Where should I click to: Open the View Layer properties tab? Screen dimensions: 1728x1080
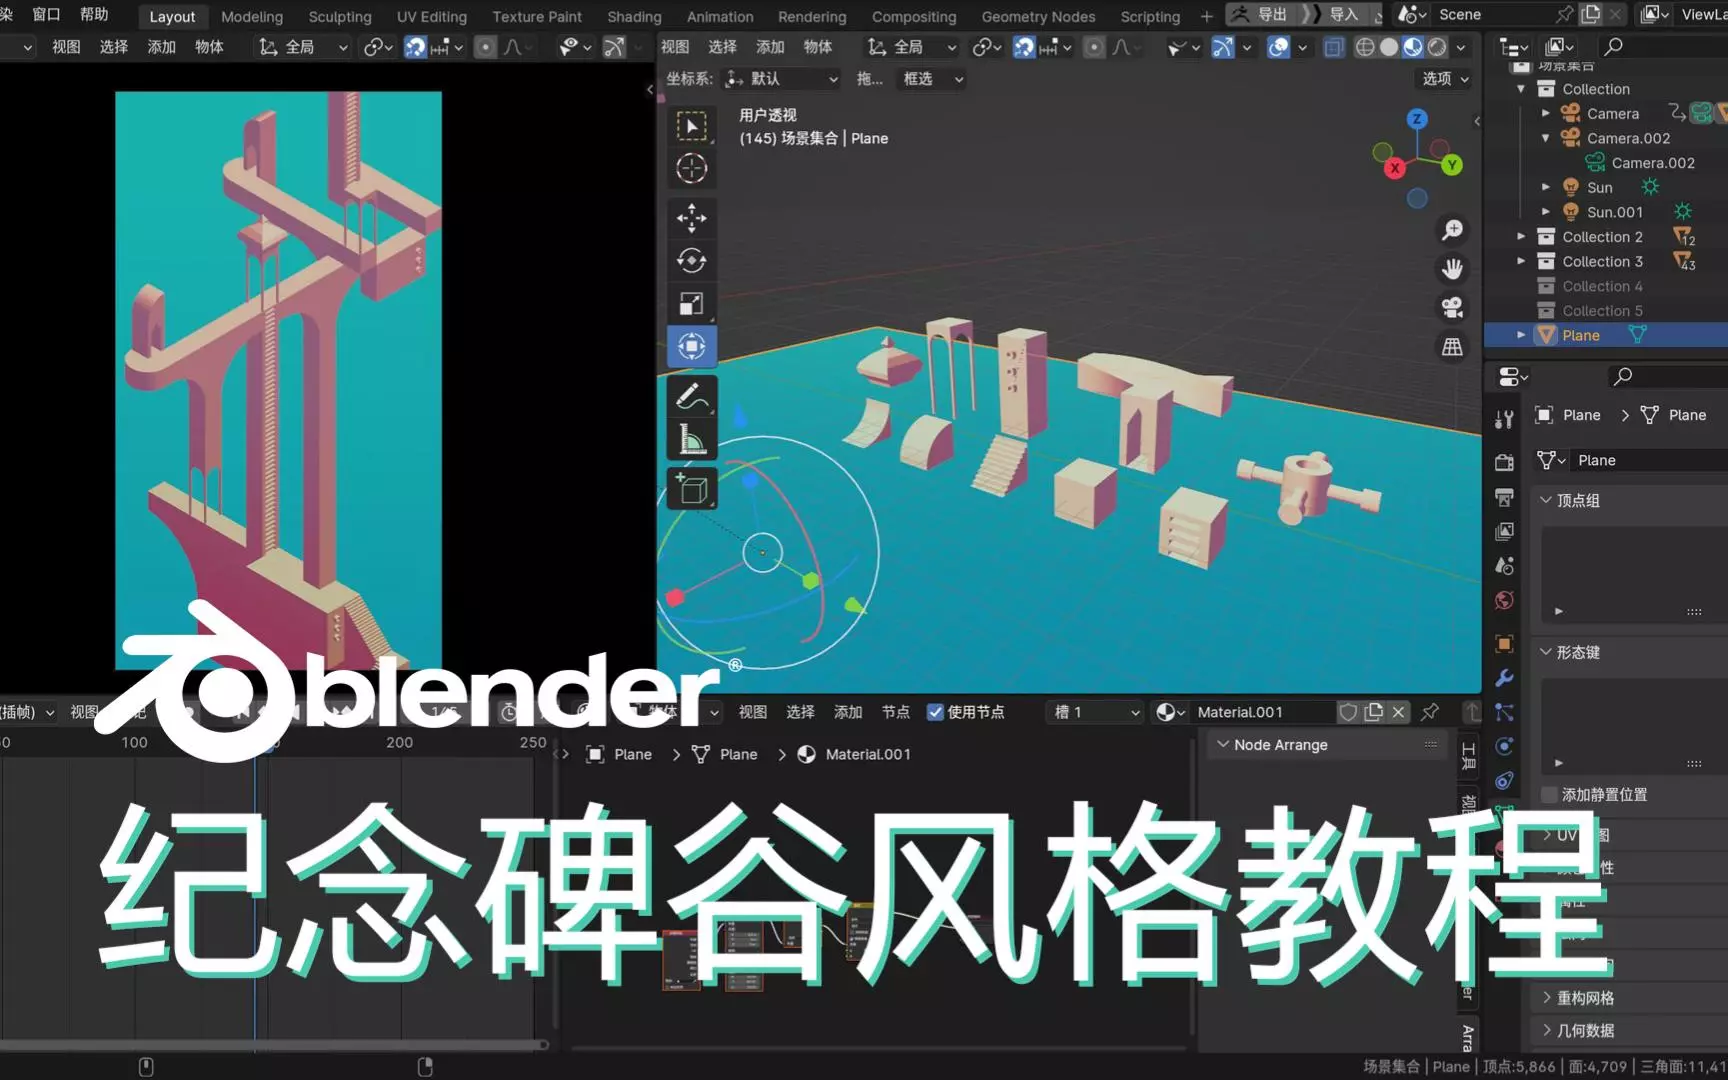pos(1504,531)
